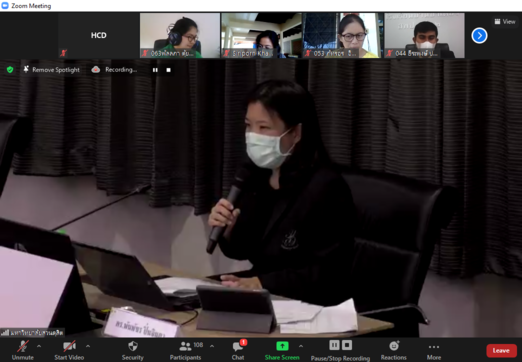Image resolution: width=522 pixels, height=362 pixels.
Task: Click the green Share Screen icon
Action: coord(282,346)
